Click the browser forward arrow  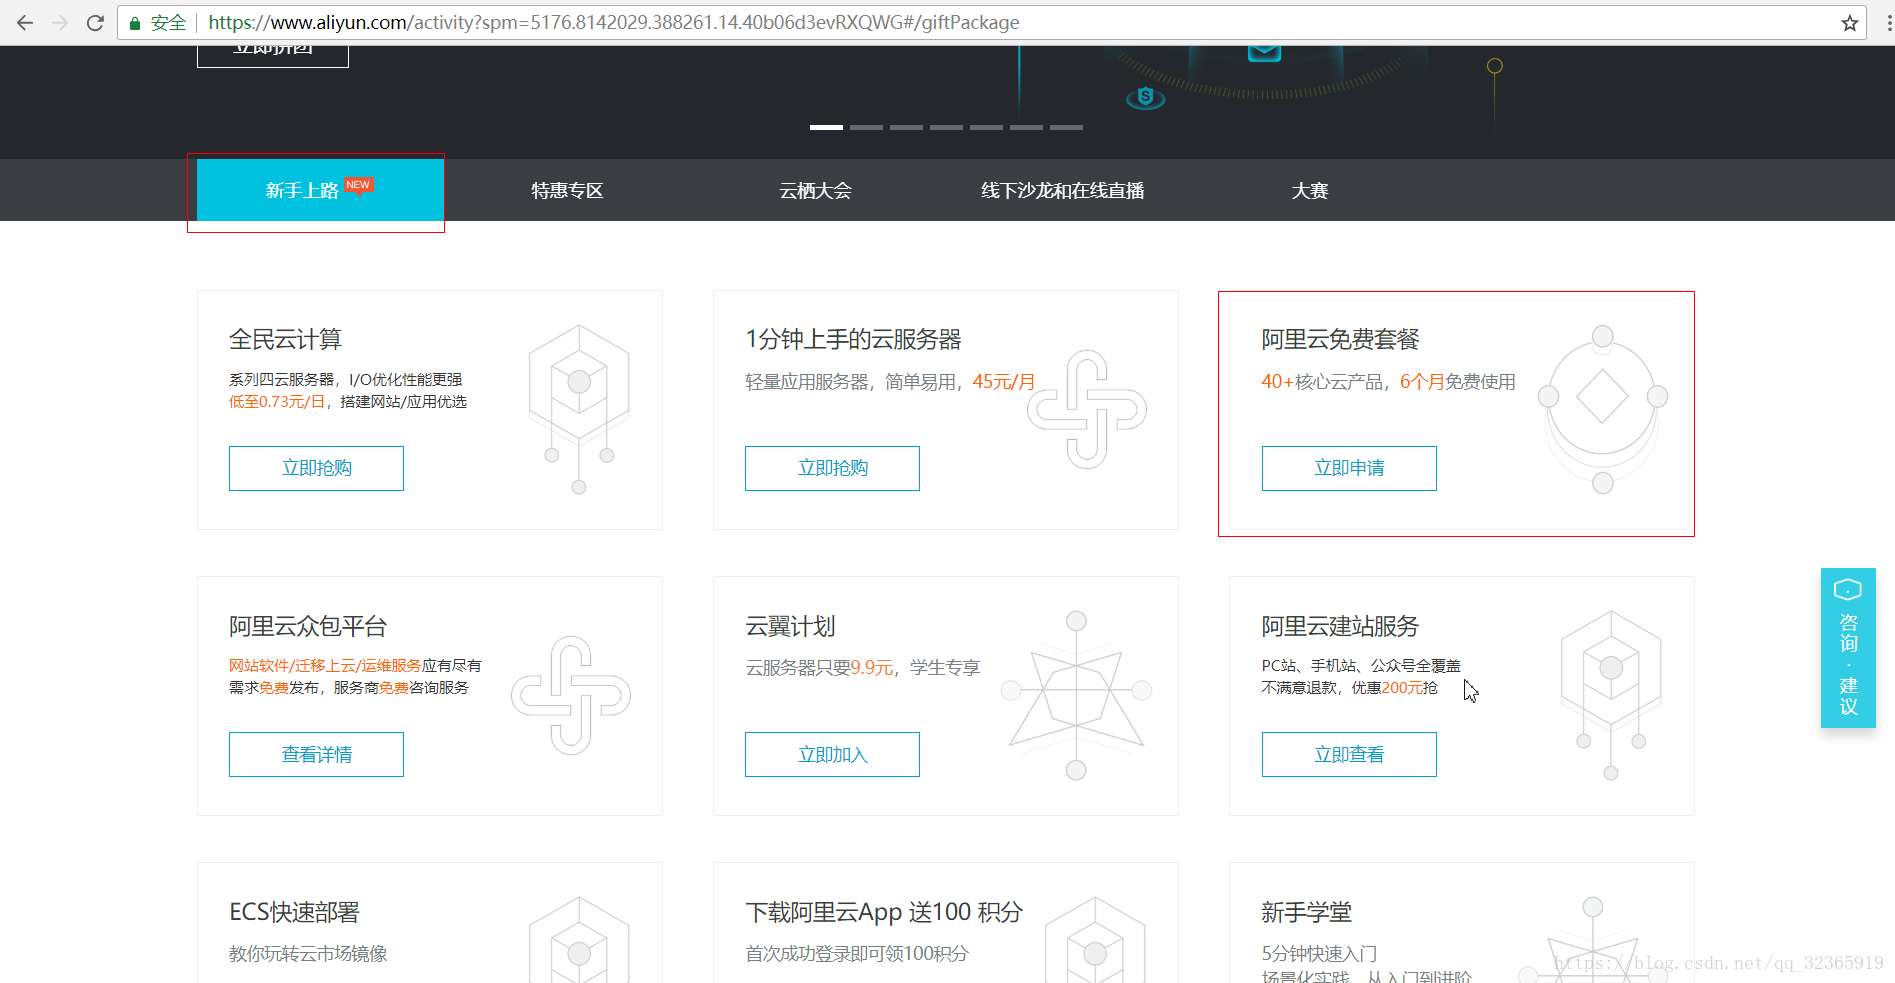(60, 22)
